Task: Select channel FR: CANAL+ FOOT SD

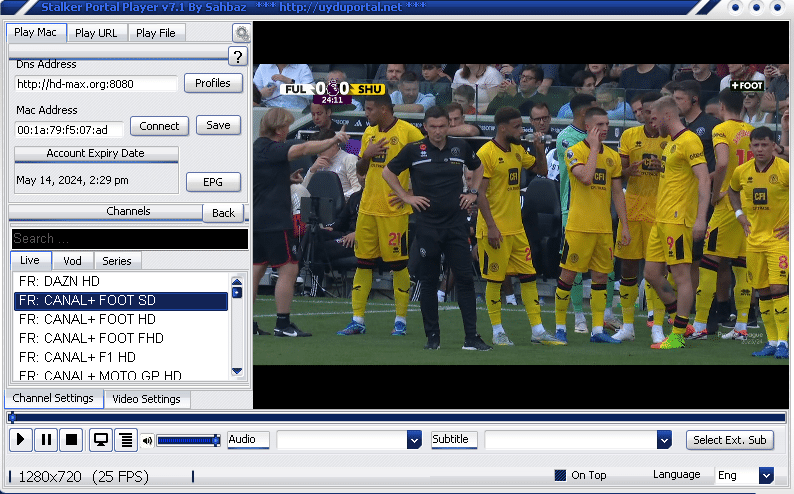Action: (121, 301)
